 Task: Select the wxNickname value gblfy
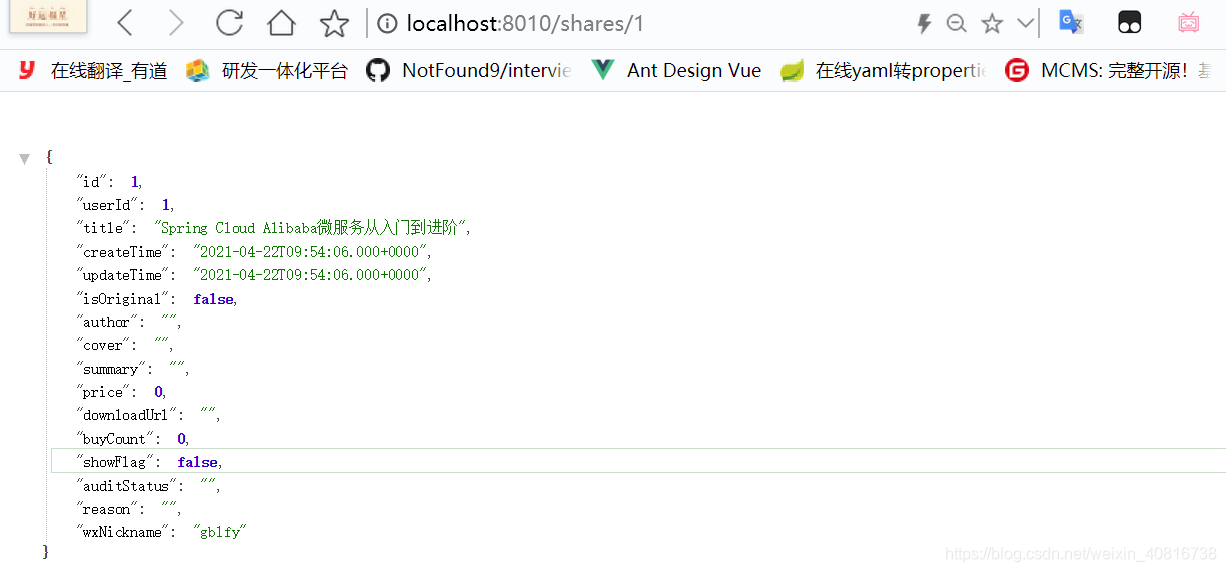pos(220,532)
